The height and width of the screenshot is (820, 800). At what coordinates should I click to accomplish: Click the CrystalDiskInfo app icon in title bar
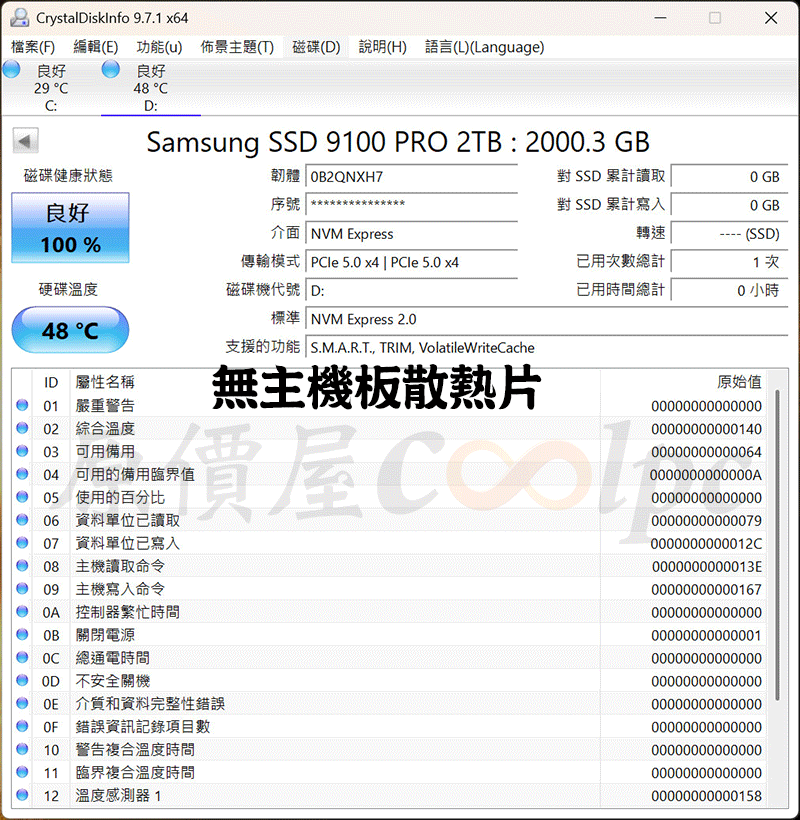pyautogui.click(x=19, y=17)
